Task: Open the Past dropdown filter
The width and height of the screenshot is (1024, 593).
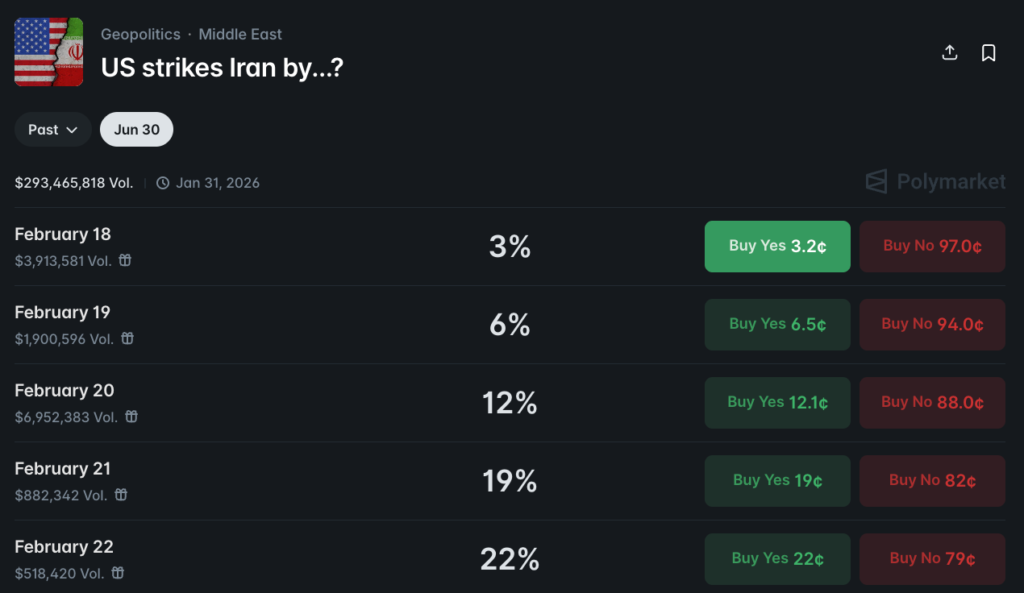Action: point(52,129)
